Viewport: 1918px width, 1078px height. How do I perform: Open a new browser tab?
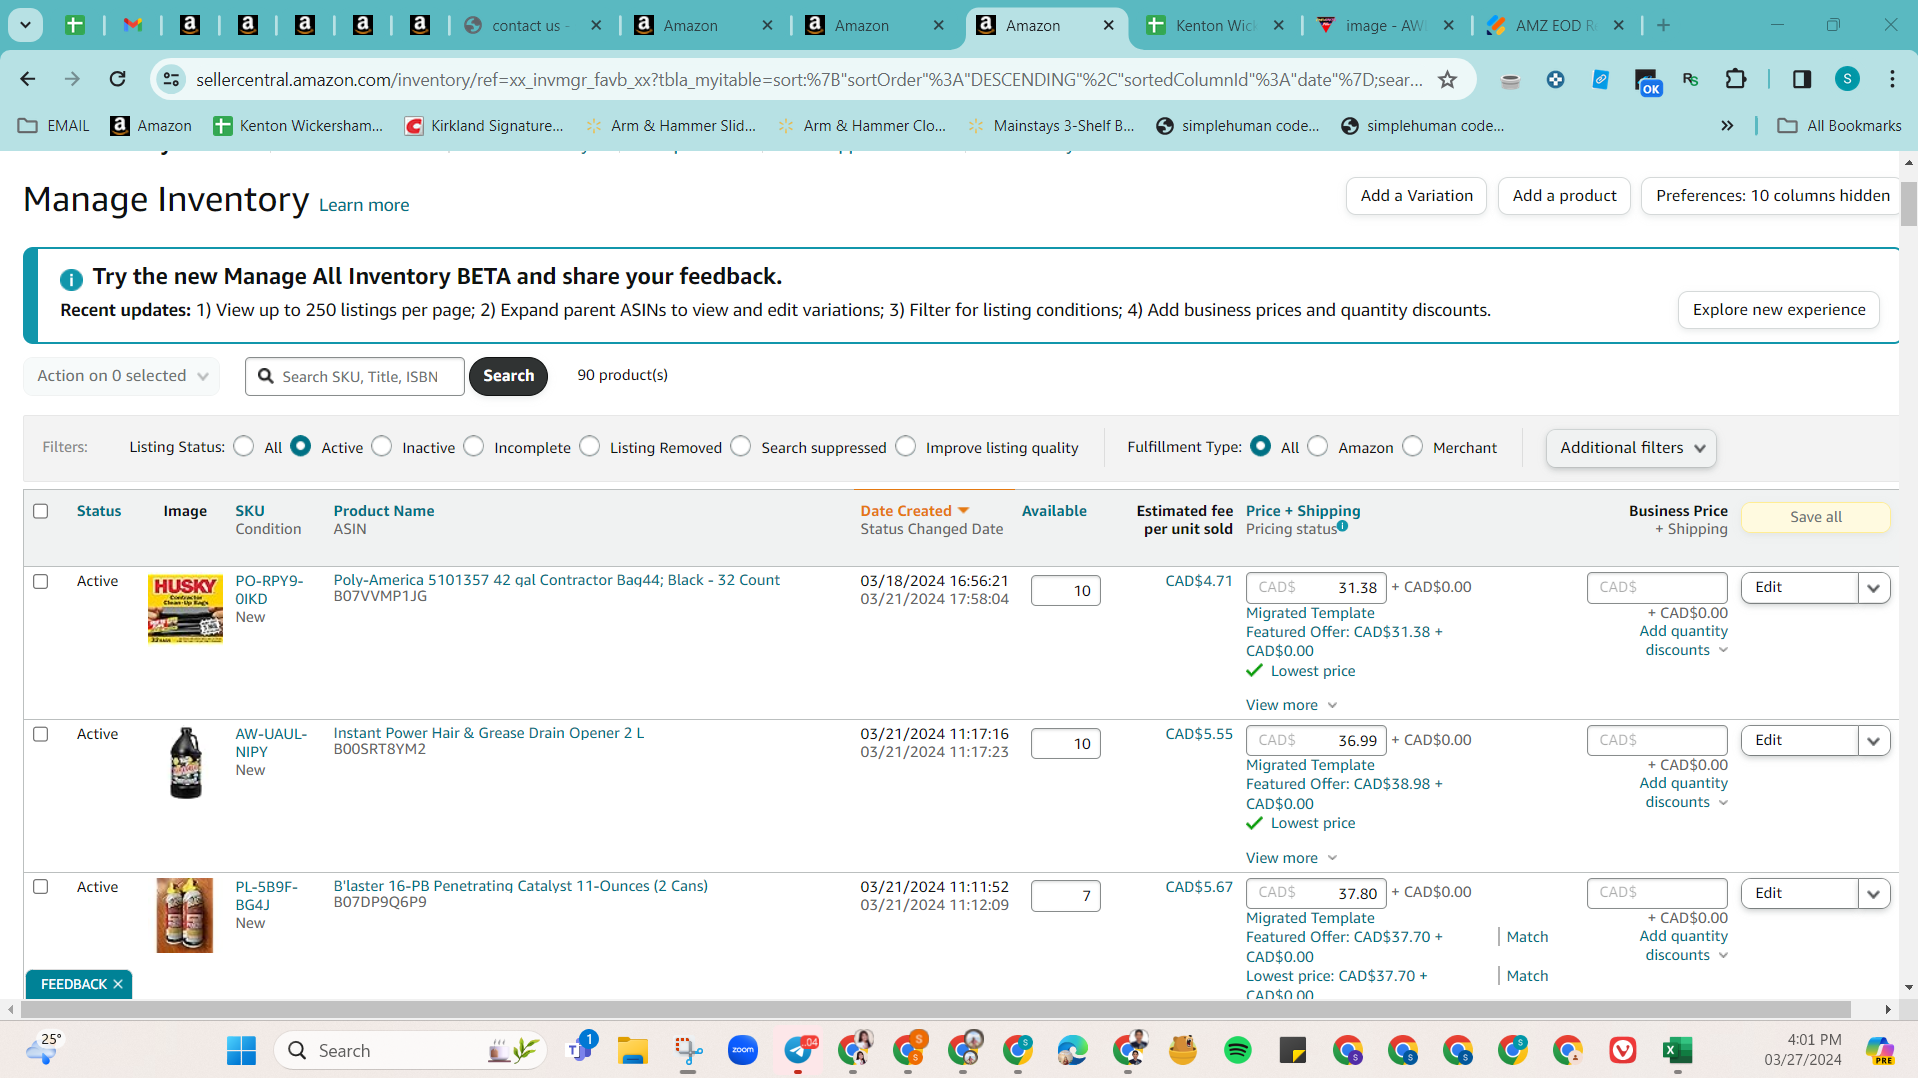1663,25
